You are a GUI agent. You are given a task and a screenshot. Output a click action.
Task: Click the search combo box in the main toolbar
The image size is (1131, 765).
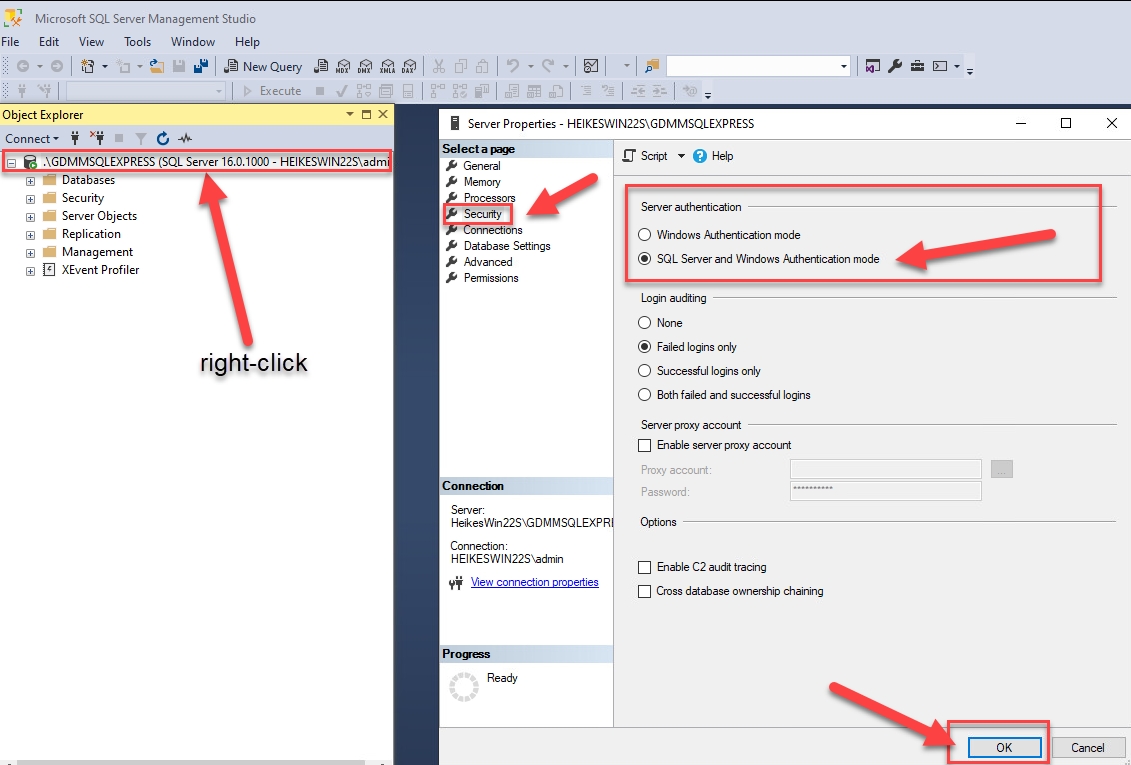(758, 66)
